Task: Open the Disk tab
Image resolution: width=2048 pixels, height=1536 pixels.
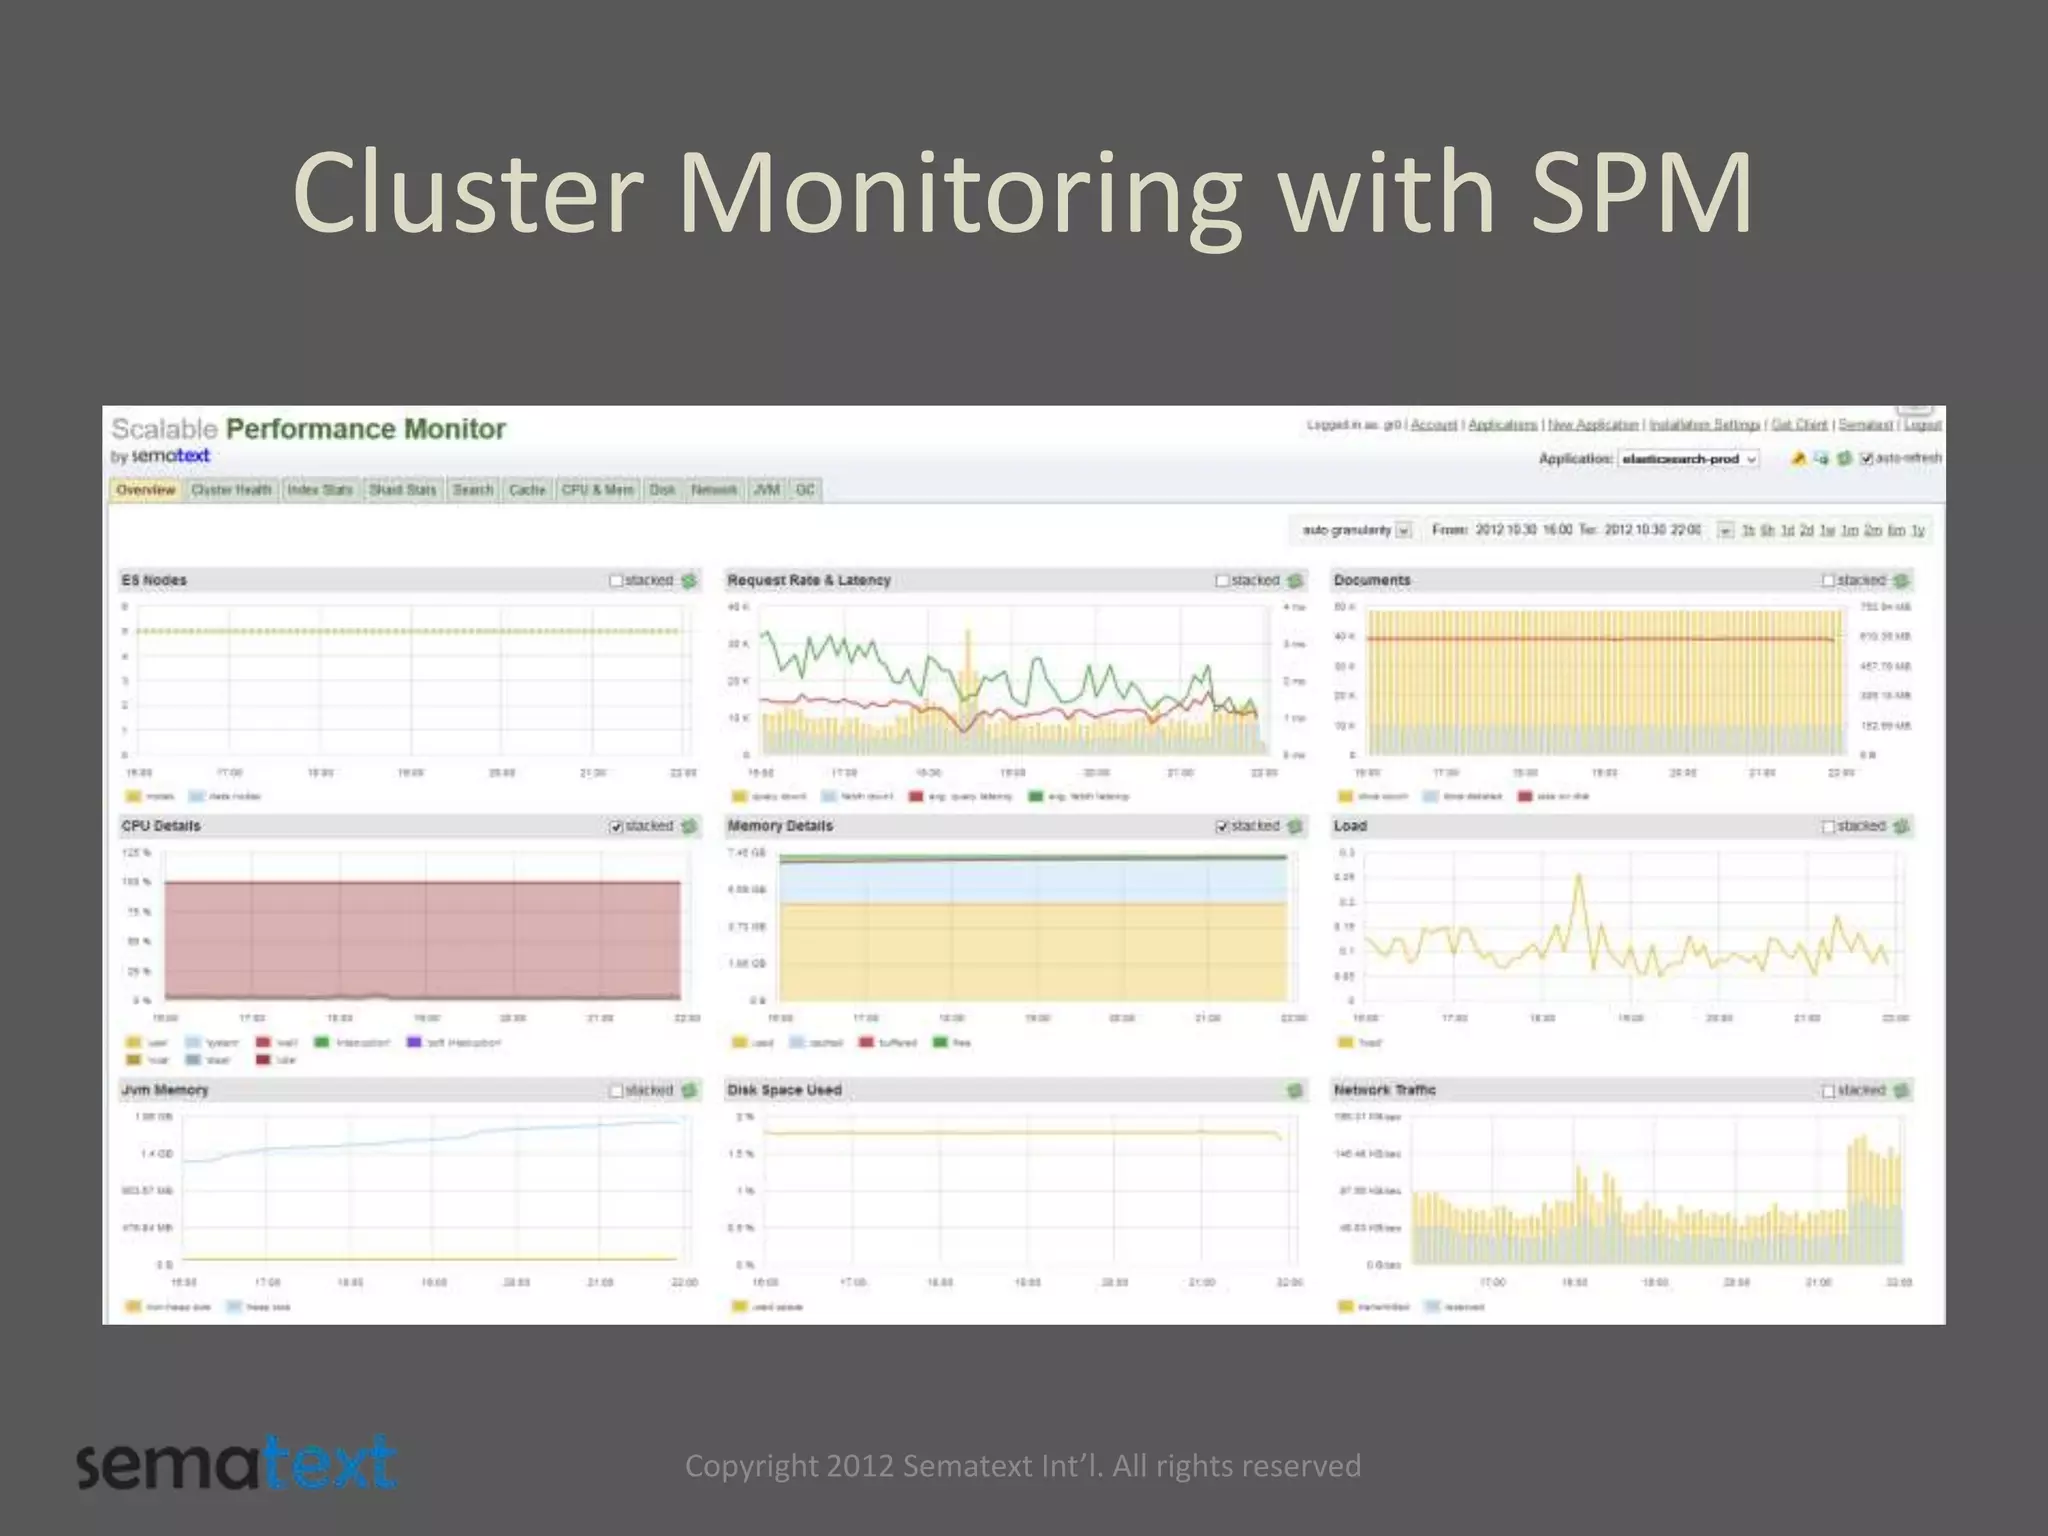Action: (662, 490)
